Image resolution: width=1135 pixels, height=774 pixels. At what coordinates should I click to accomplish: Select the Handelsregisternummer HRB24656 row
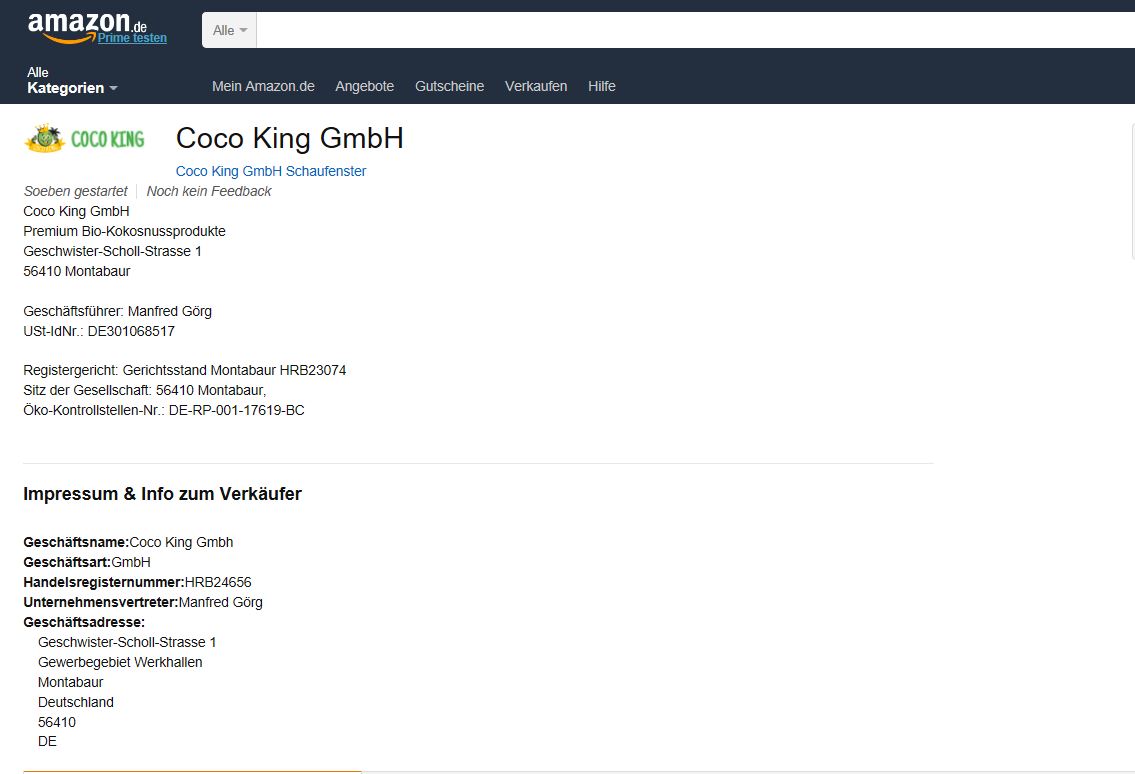pyautogui.click(x=138, y=582)
